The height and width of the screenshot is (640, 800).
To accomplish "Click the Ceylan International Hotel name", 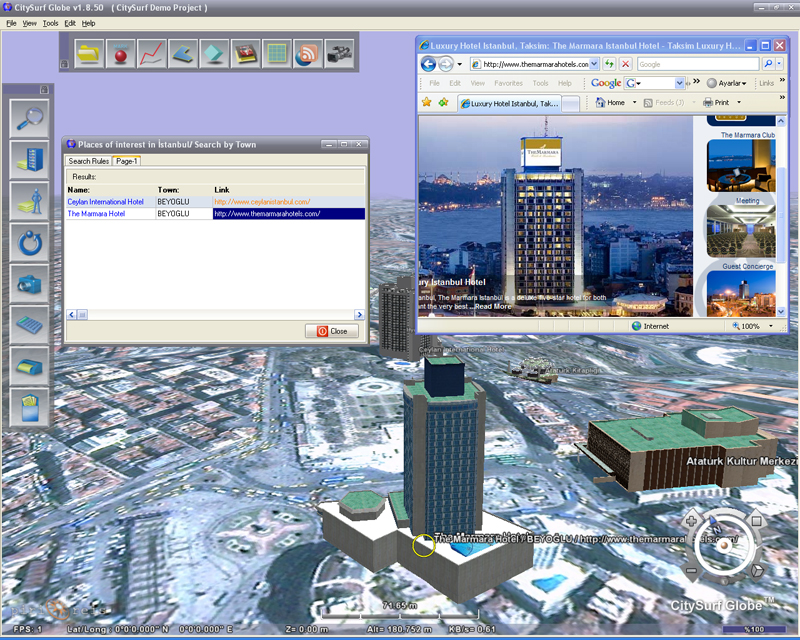I will pos(106,202).
